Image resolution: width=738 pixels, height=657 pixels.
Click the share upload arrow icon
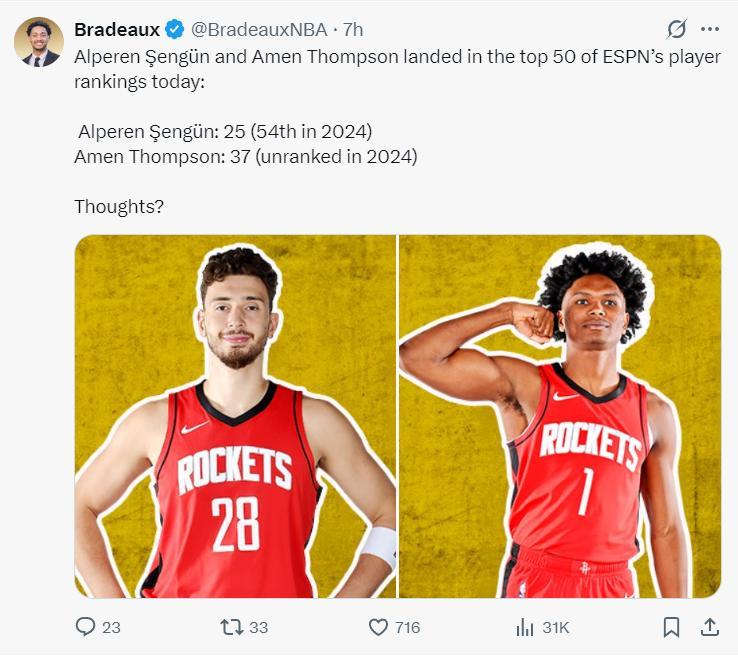click(x=709, y=627)
